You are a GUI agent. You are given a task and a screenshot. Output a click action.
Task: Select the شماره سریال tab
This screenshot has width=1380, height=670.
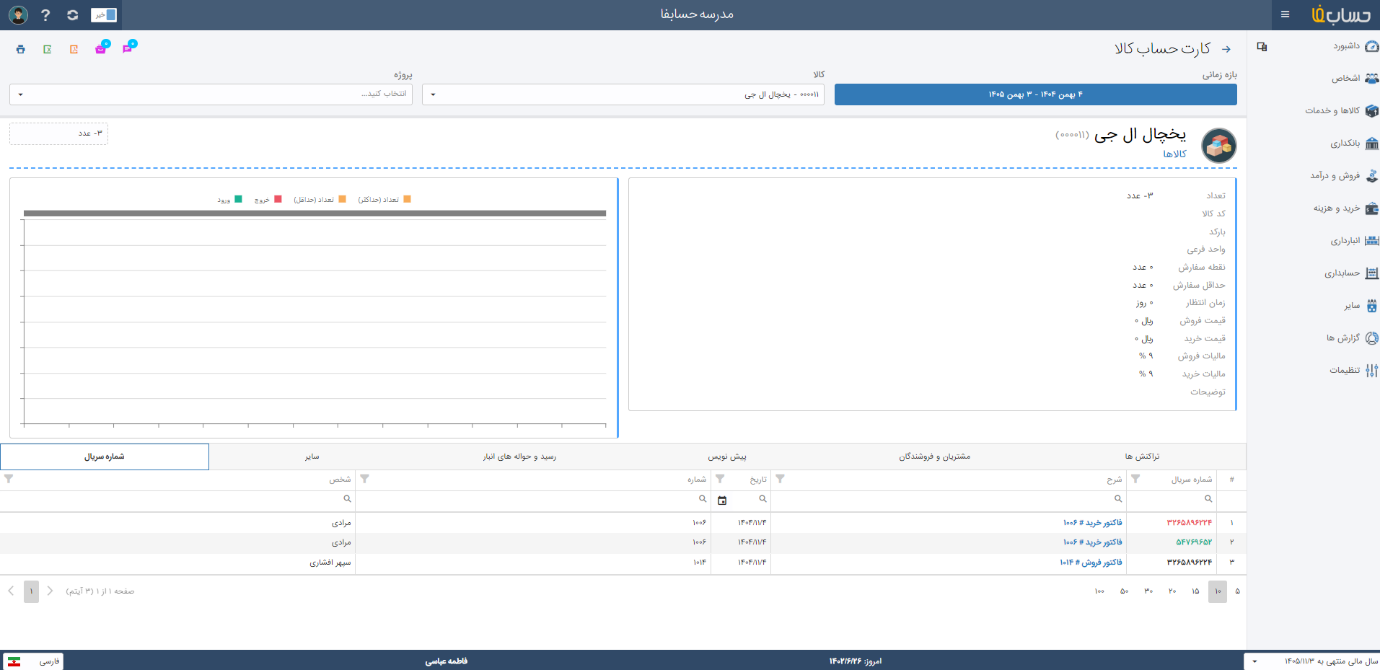105,456
